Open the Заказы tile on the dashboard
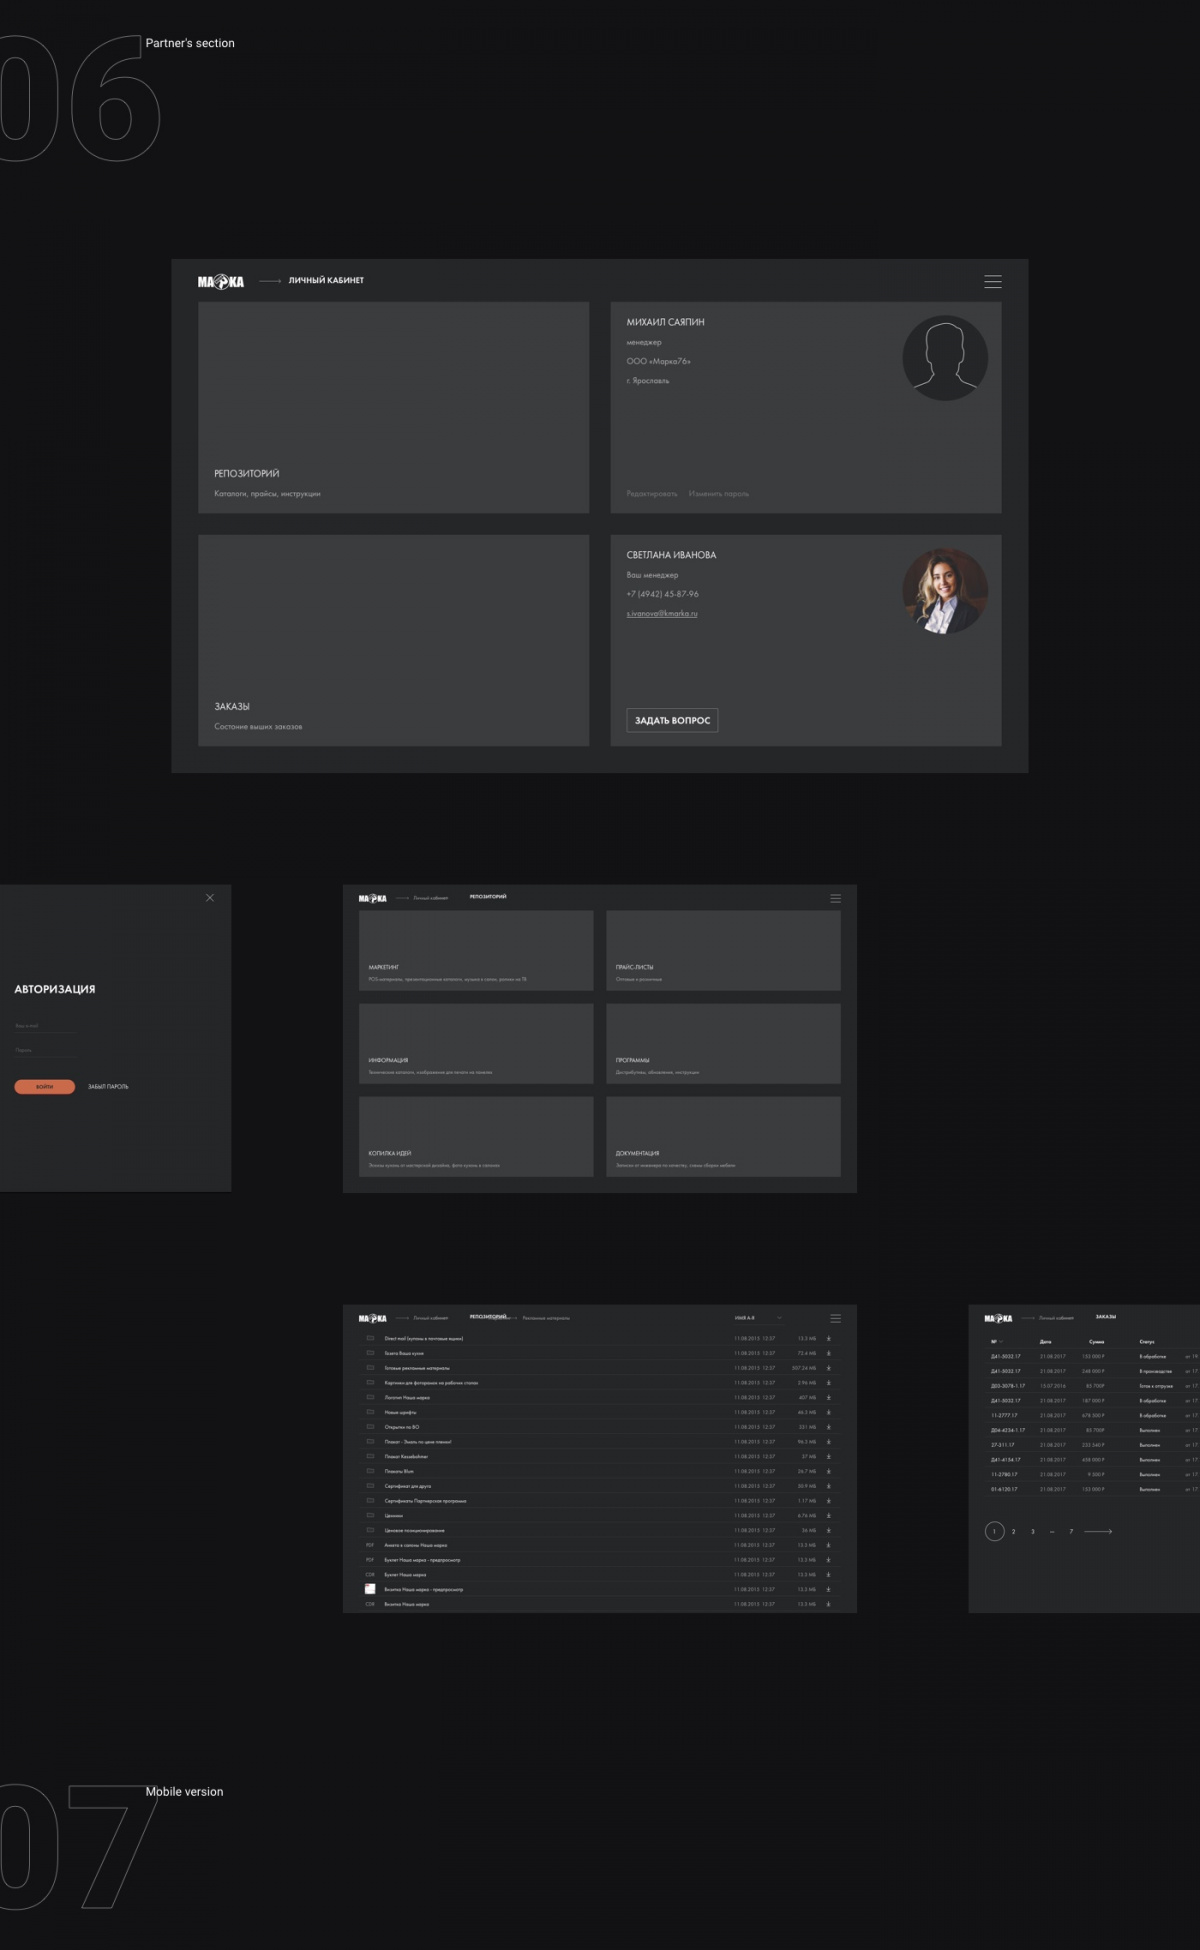The image size is (1200, 1950). point(393,640)
